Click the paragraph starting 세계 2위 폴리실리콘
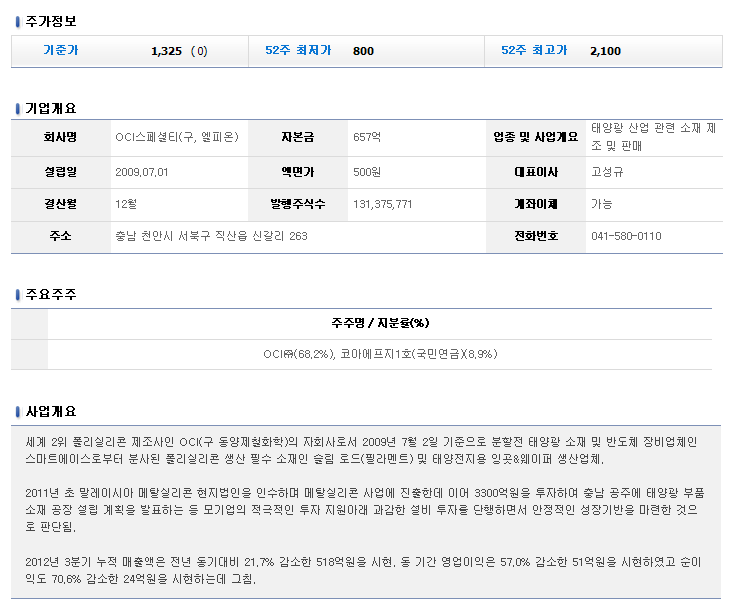Image resolution: width=739 pixels, height=606 pixels. pos(361,450)
